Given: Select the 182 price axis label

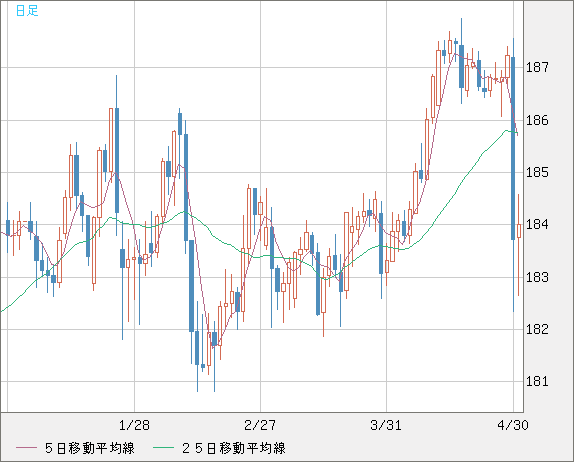Looking at the screenshot, I should [537, 329].
